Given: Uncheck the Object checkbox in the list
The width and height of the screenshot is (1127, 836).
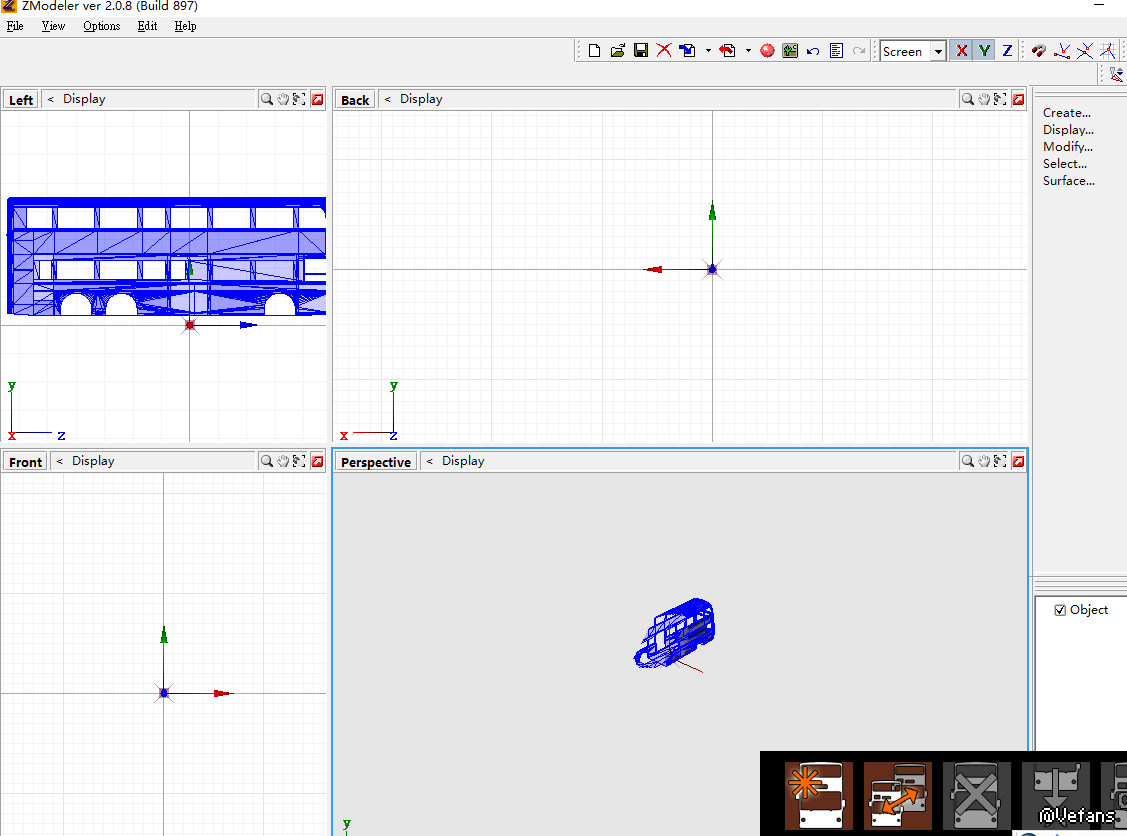Looking at the screenshot, I should (x=1060, y=610).
